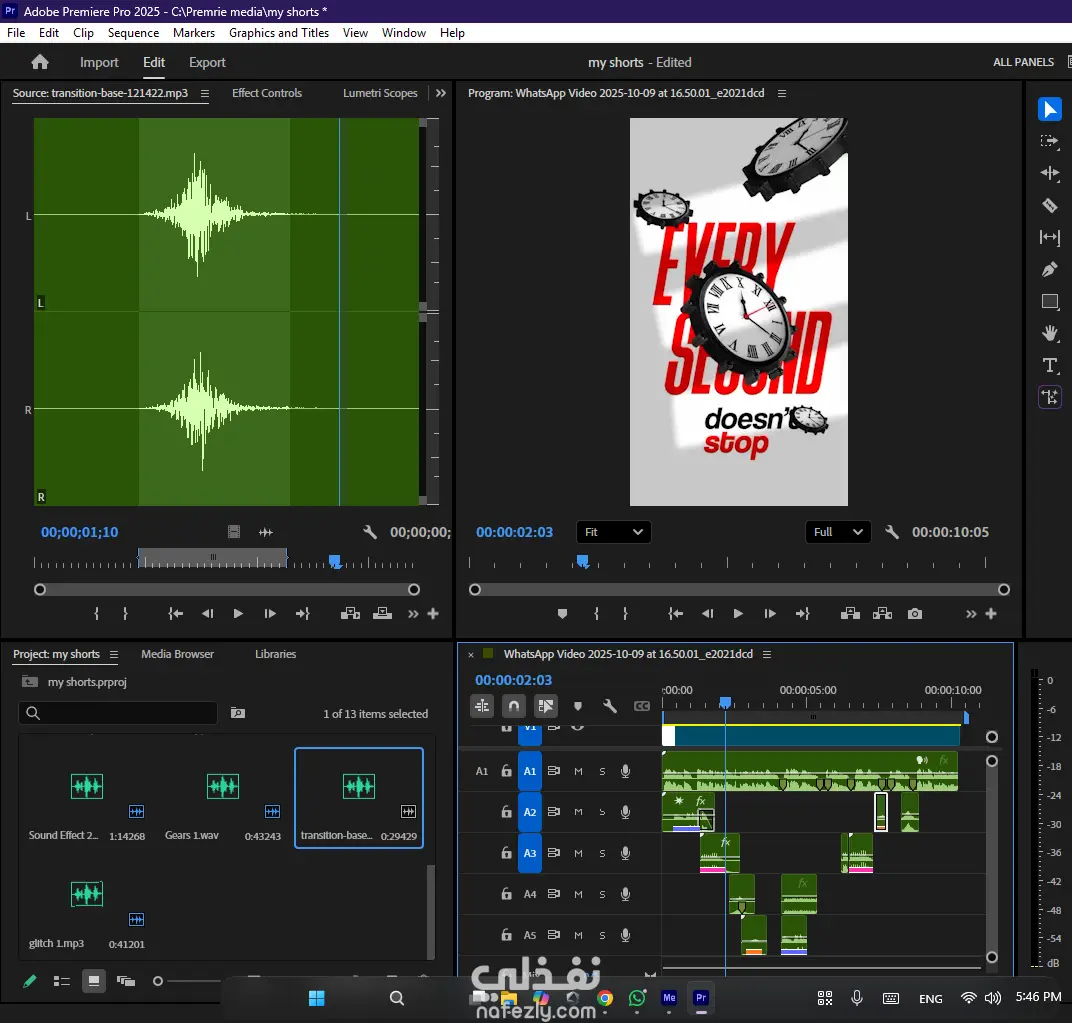Pick the Ripple Edit tool
This screenshot has height=1023, width=1072.
coord(1049,173)
